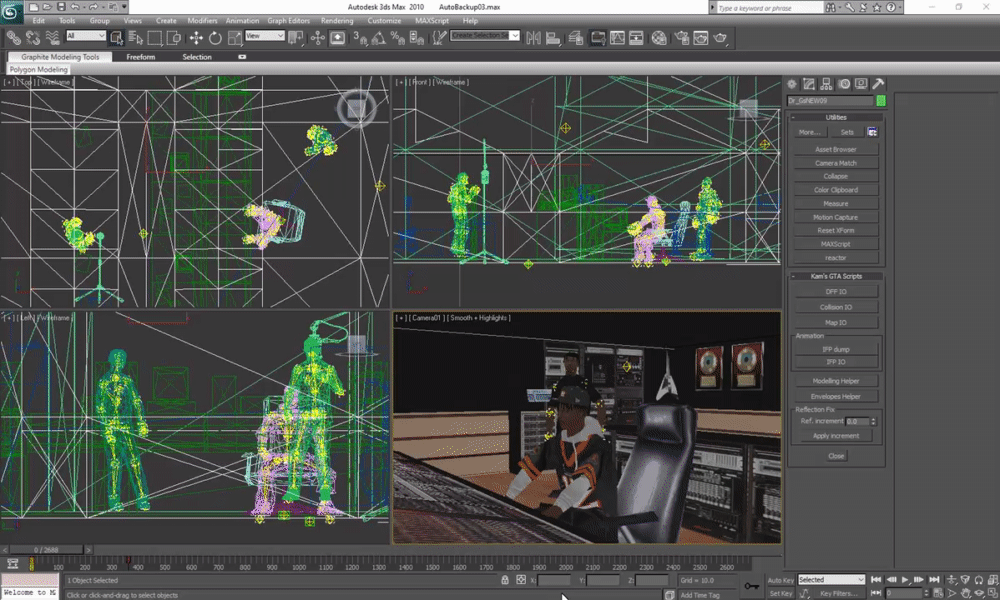The image size is (1000, 600).
Task: Choose the Rectangular Selection Region tool
Action: pos(154,38)
